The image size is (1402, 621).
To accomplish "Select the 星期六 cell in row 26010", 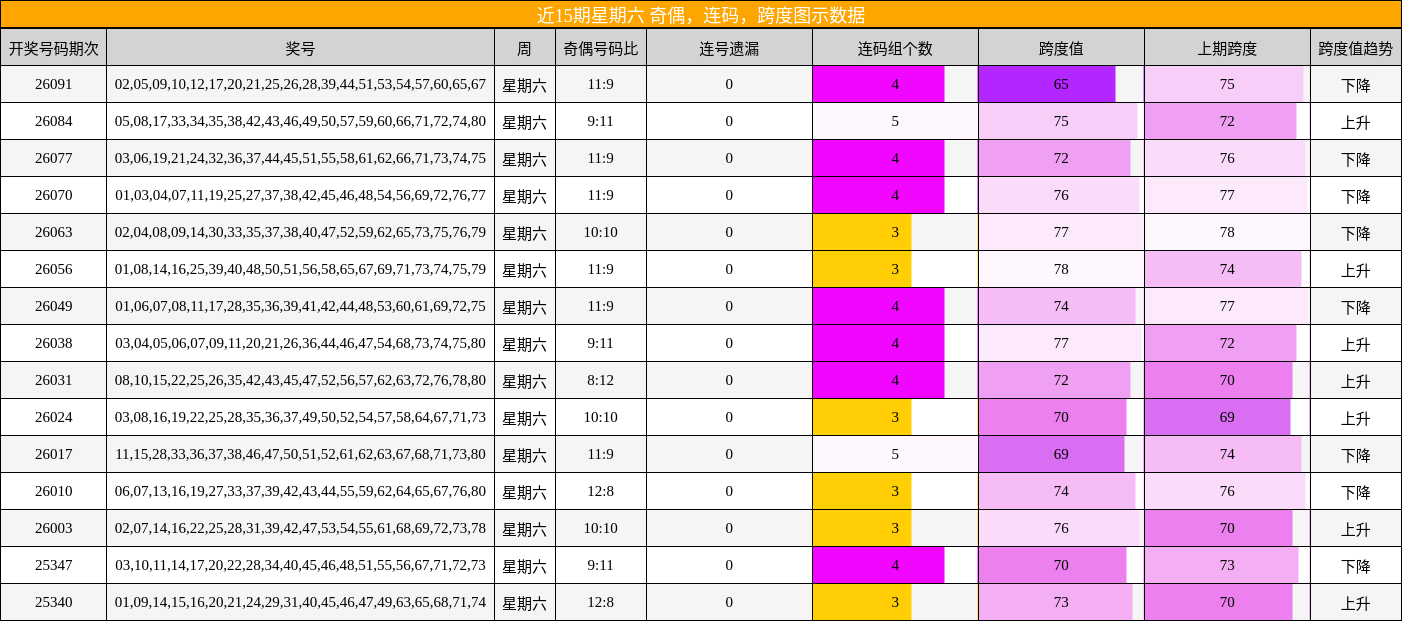I will (522, 490).
